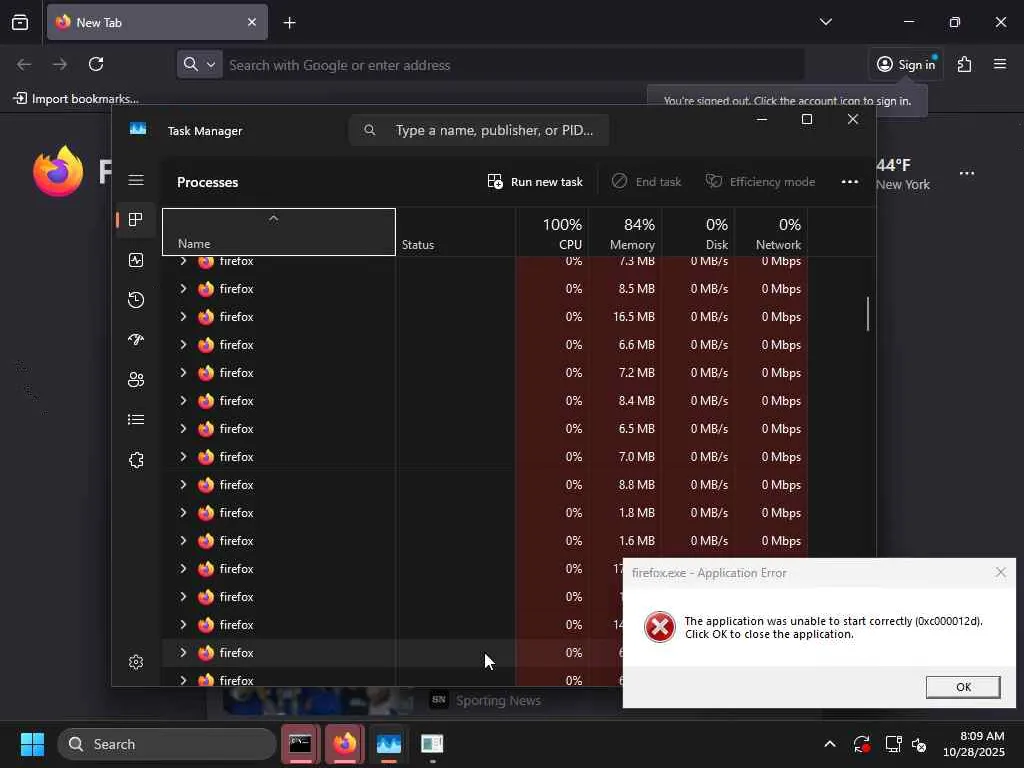Expand the firefox process using 8.8 MB
The width and height of the screenshot is (1024, 768).
pos(184,485)
